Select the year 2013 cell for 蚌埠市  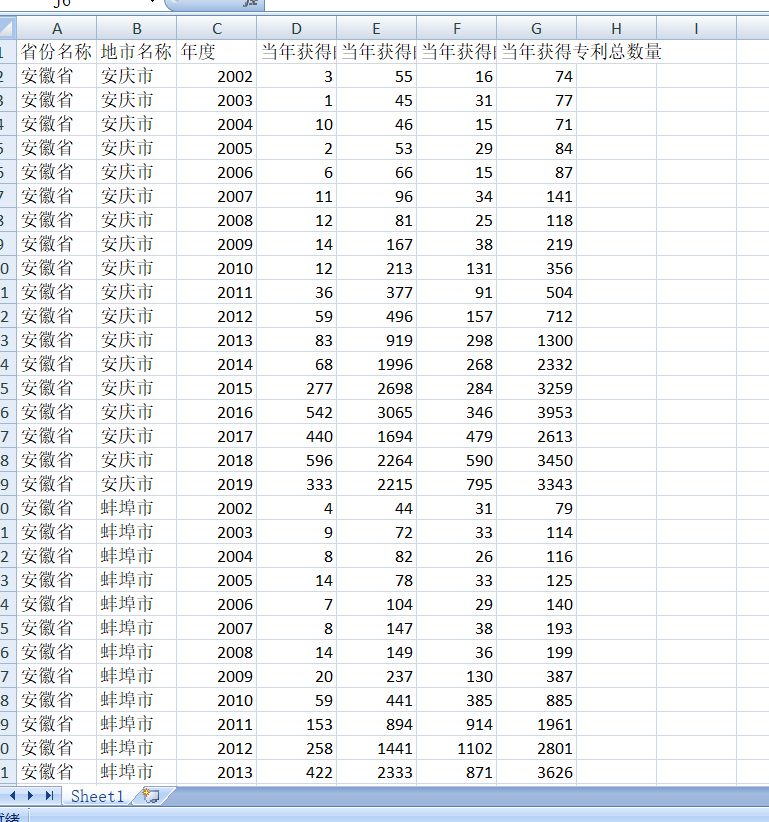[216, 772]
